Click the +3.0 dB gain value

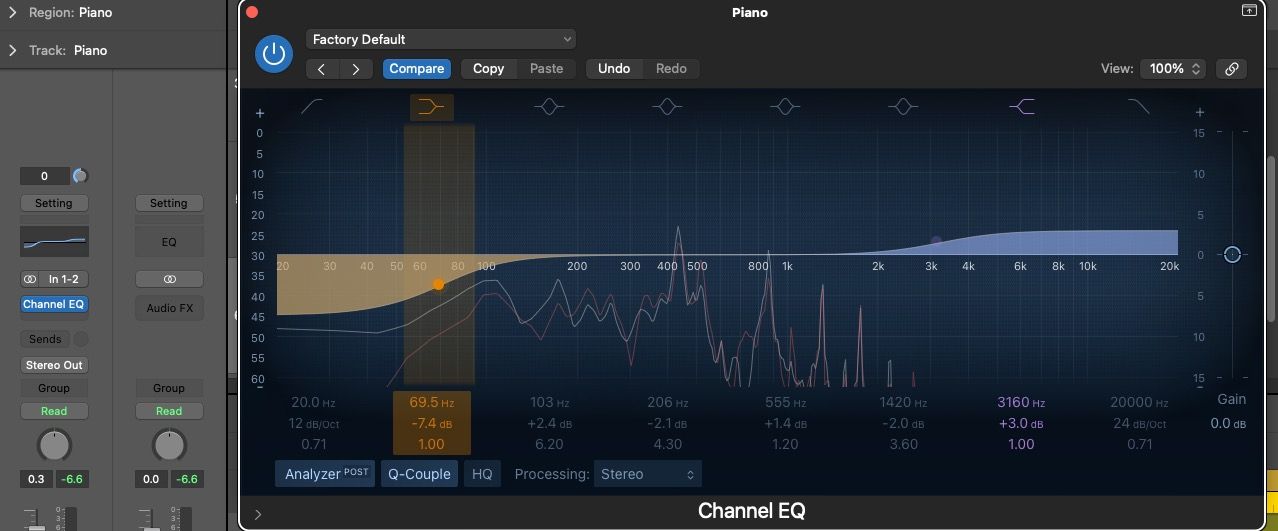[x=1021, y=424]
